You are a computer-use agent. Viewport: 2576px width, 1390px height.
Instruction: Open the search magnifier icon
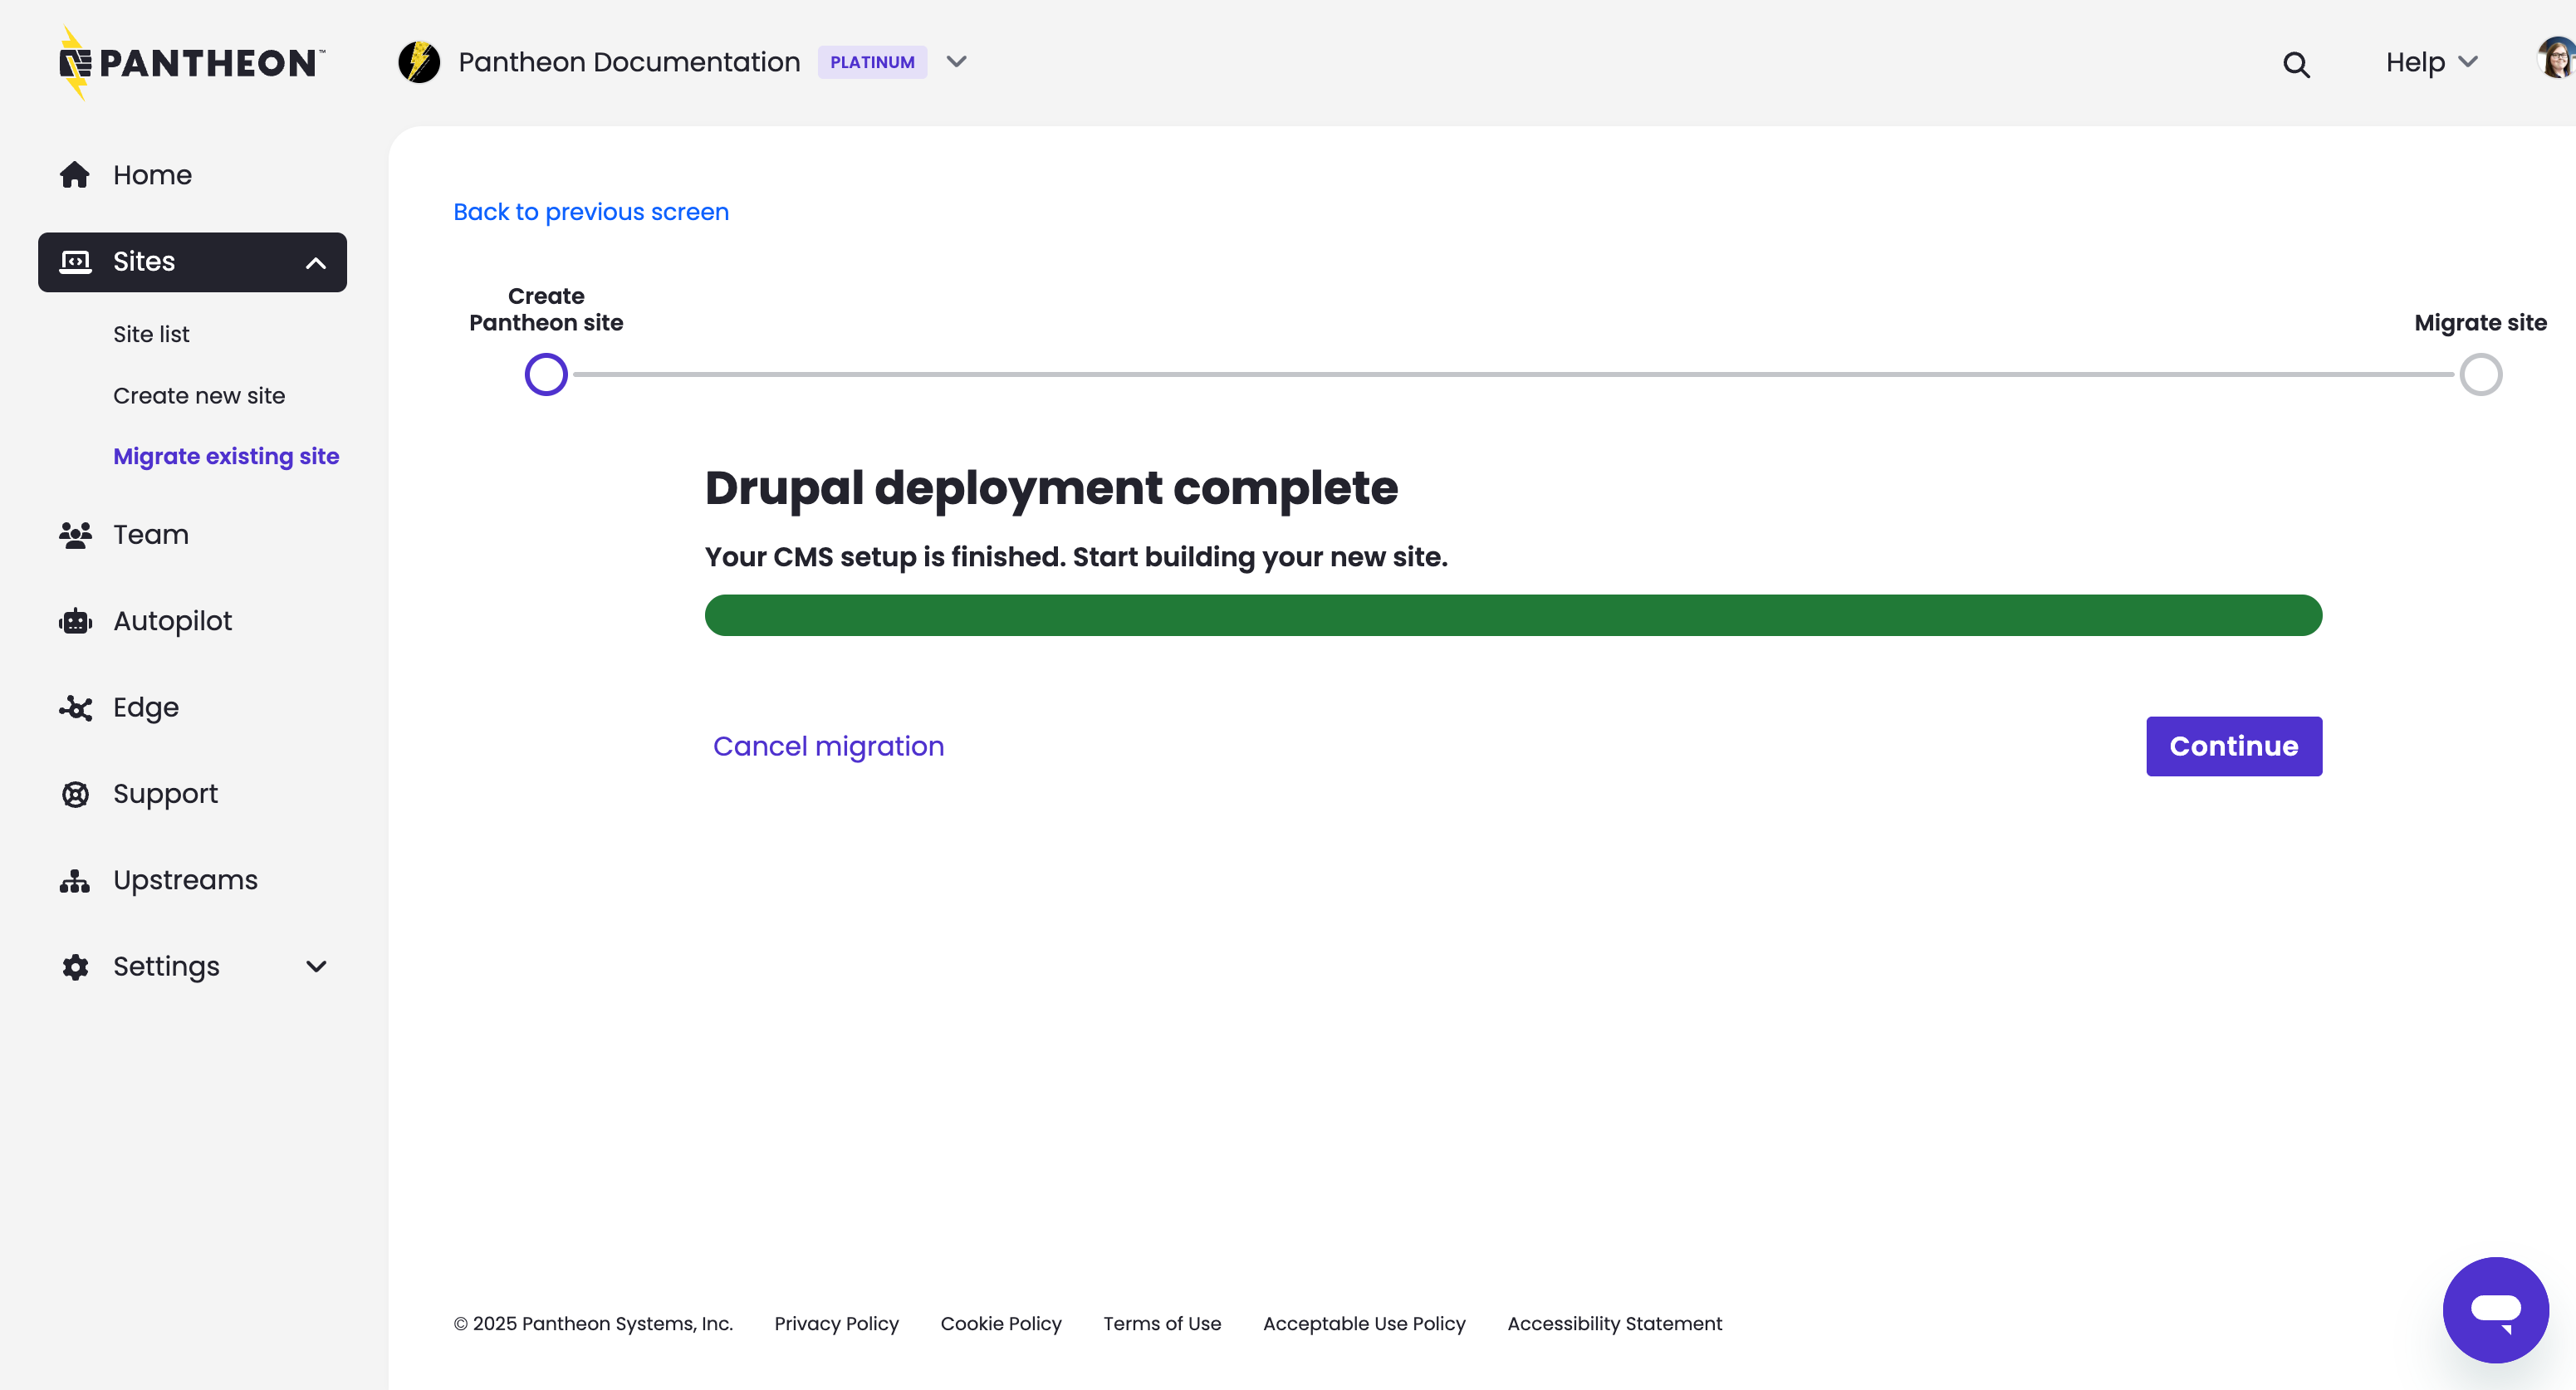point(2296,64)
